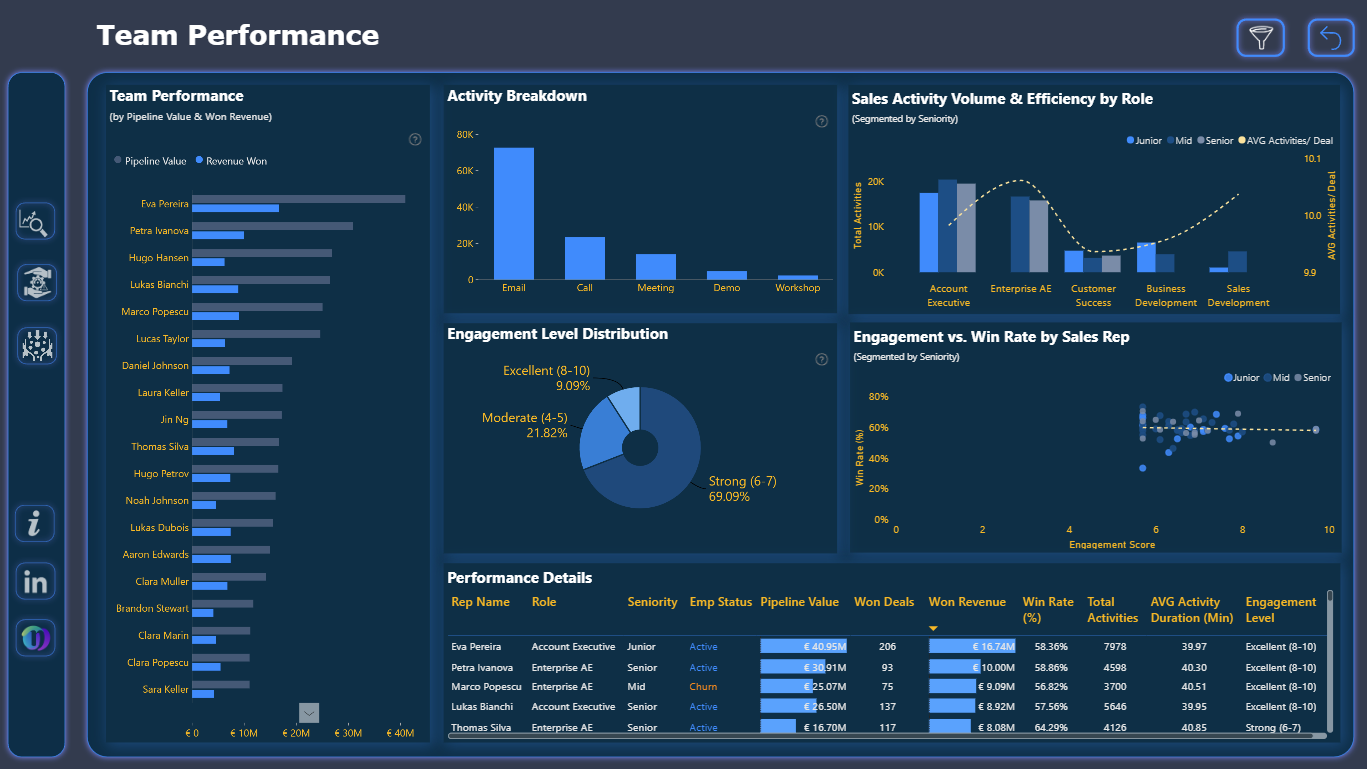Select Laura Keller label in bar chart
The height and width of the screenshot is (769, 1367).
pyautogui.click(x=163, y=393)
